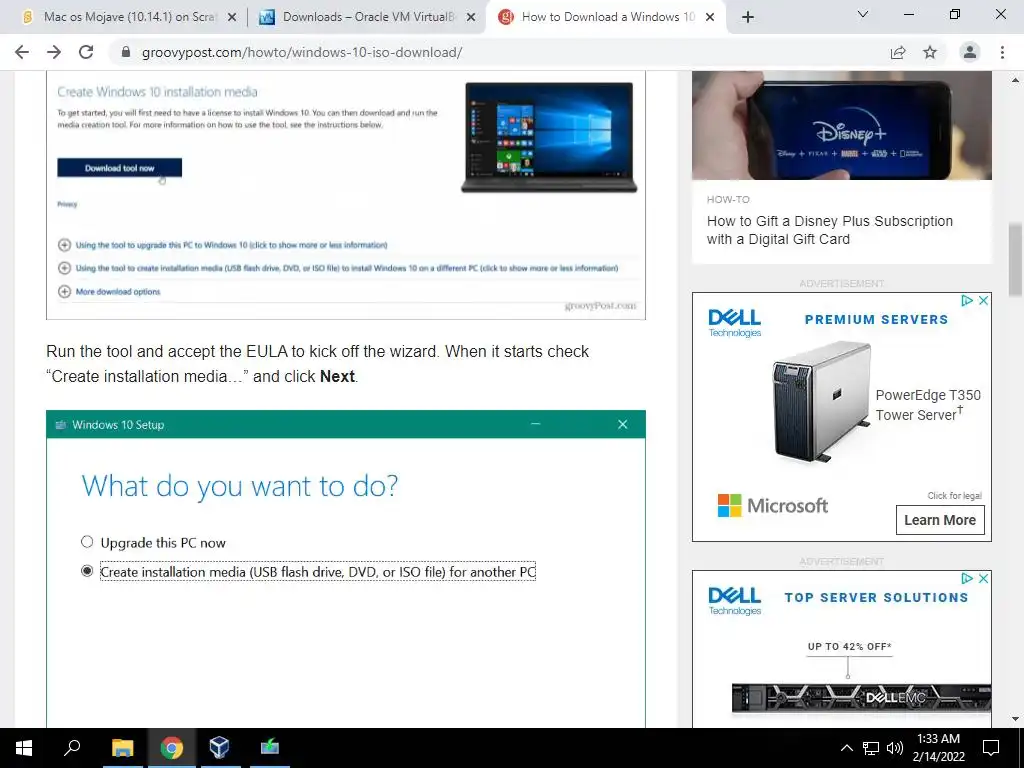This screenshot has width=1024, height=768.
Task: Close the How to Download Windows 10 tab
Action: point(711,18)
